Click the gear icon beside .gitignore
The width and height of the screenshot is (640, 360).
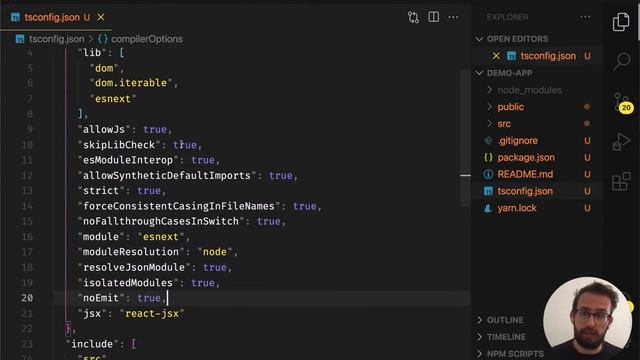tap(488, 141)
